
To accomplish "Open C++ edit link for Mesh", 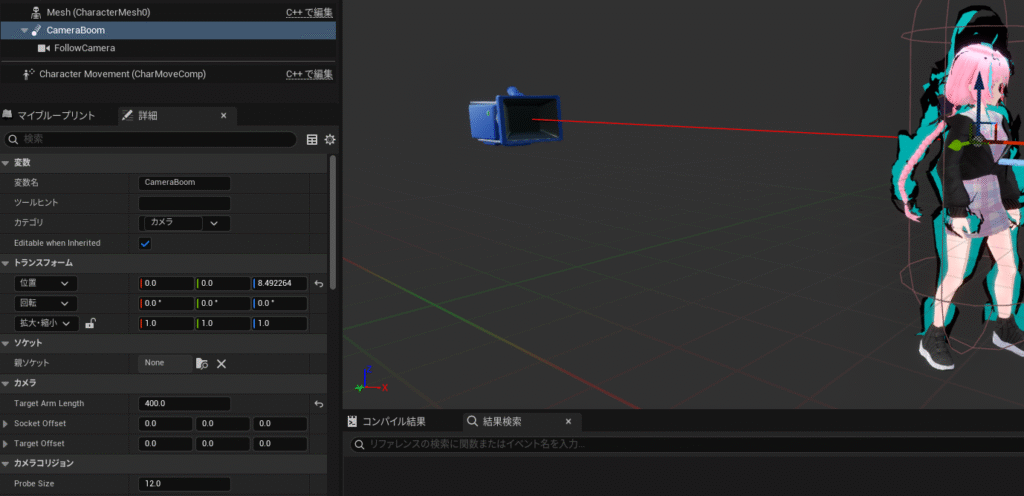I will coord(309,12).
